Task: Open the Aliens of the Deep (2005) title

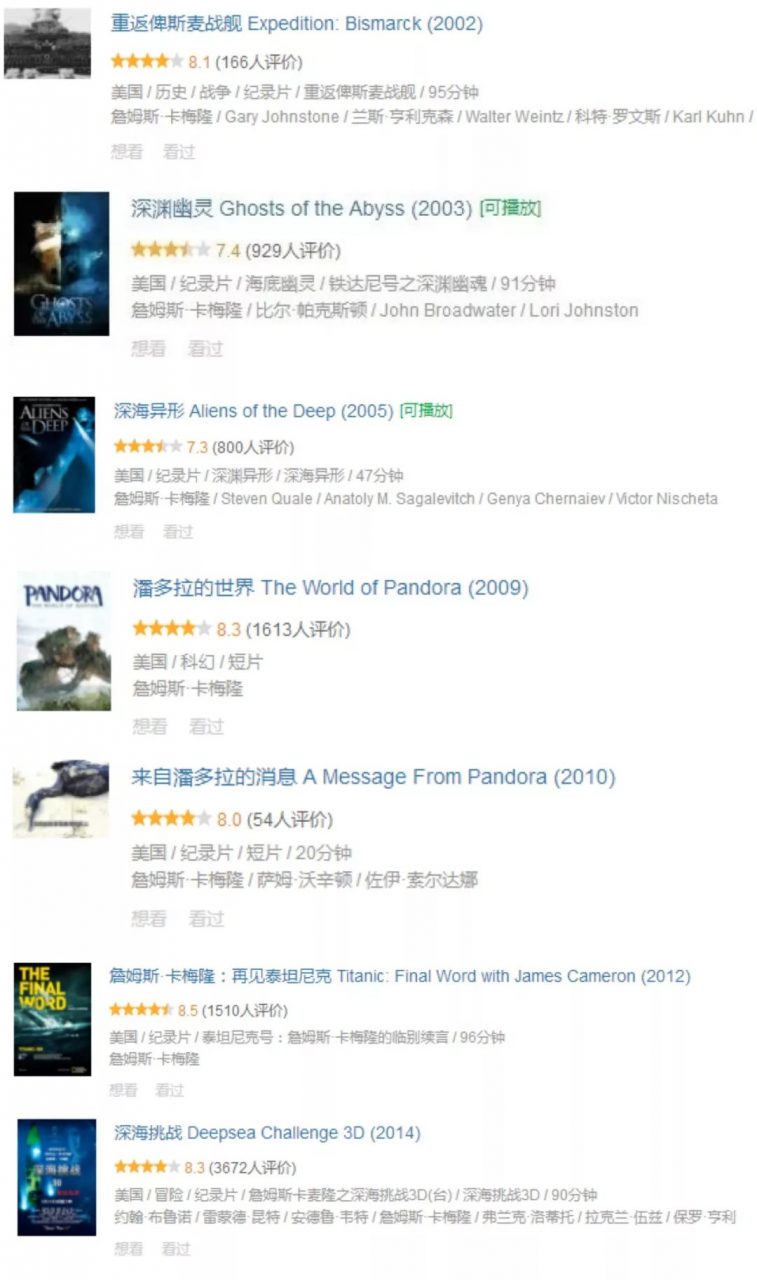Action: 253,411
